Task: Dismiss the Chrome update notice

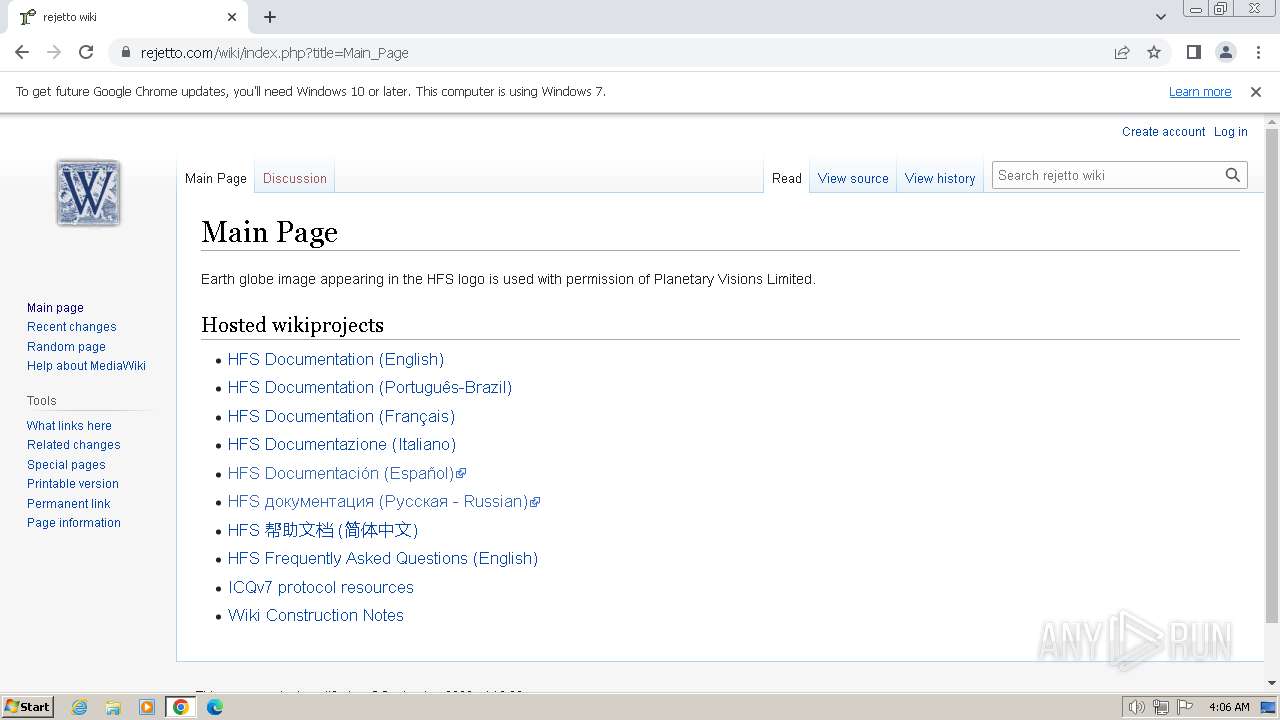Action: [x=1256, y=91]
